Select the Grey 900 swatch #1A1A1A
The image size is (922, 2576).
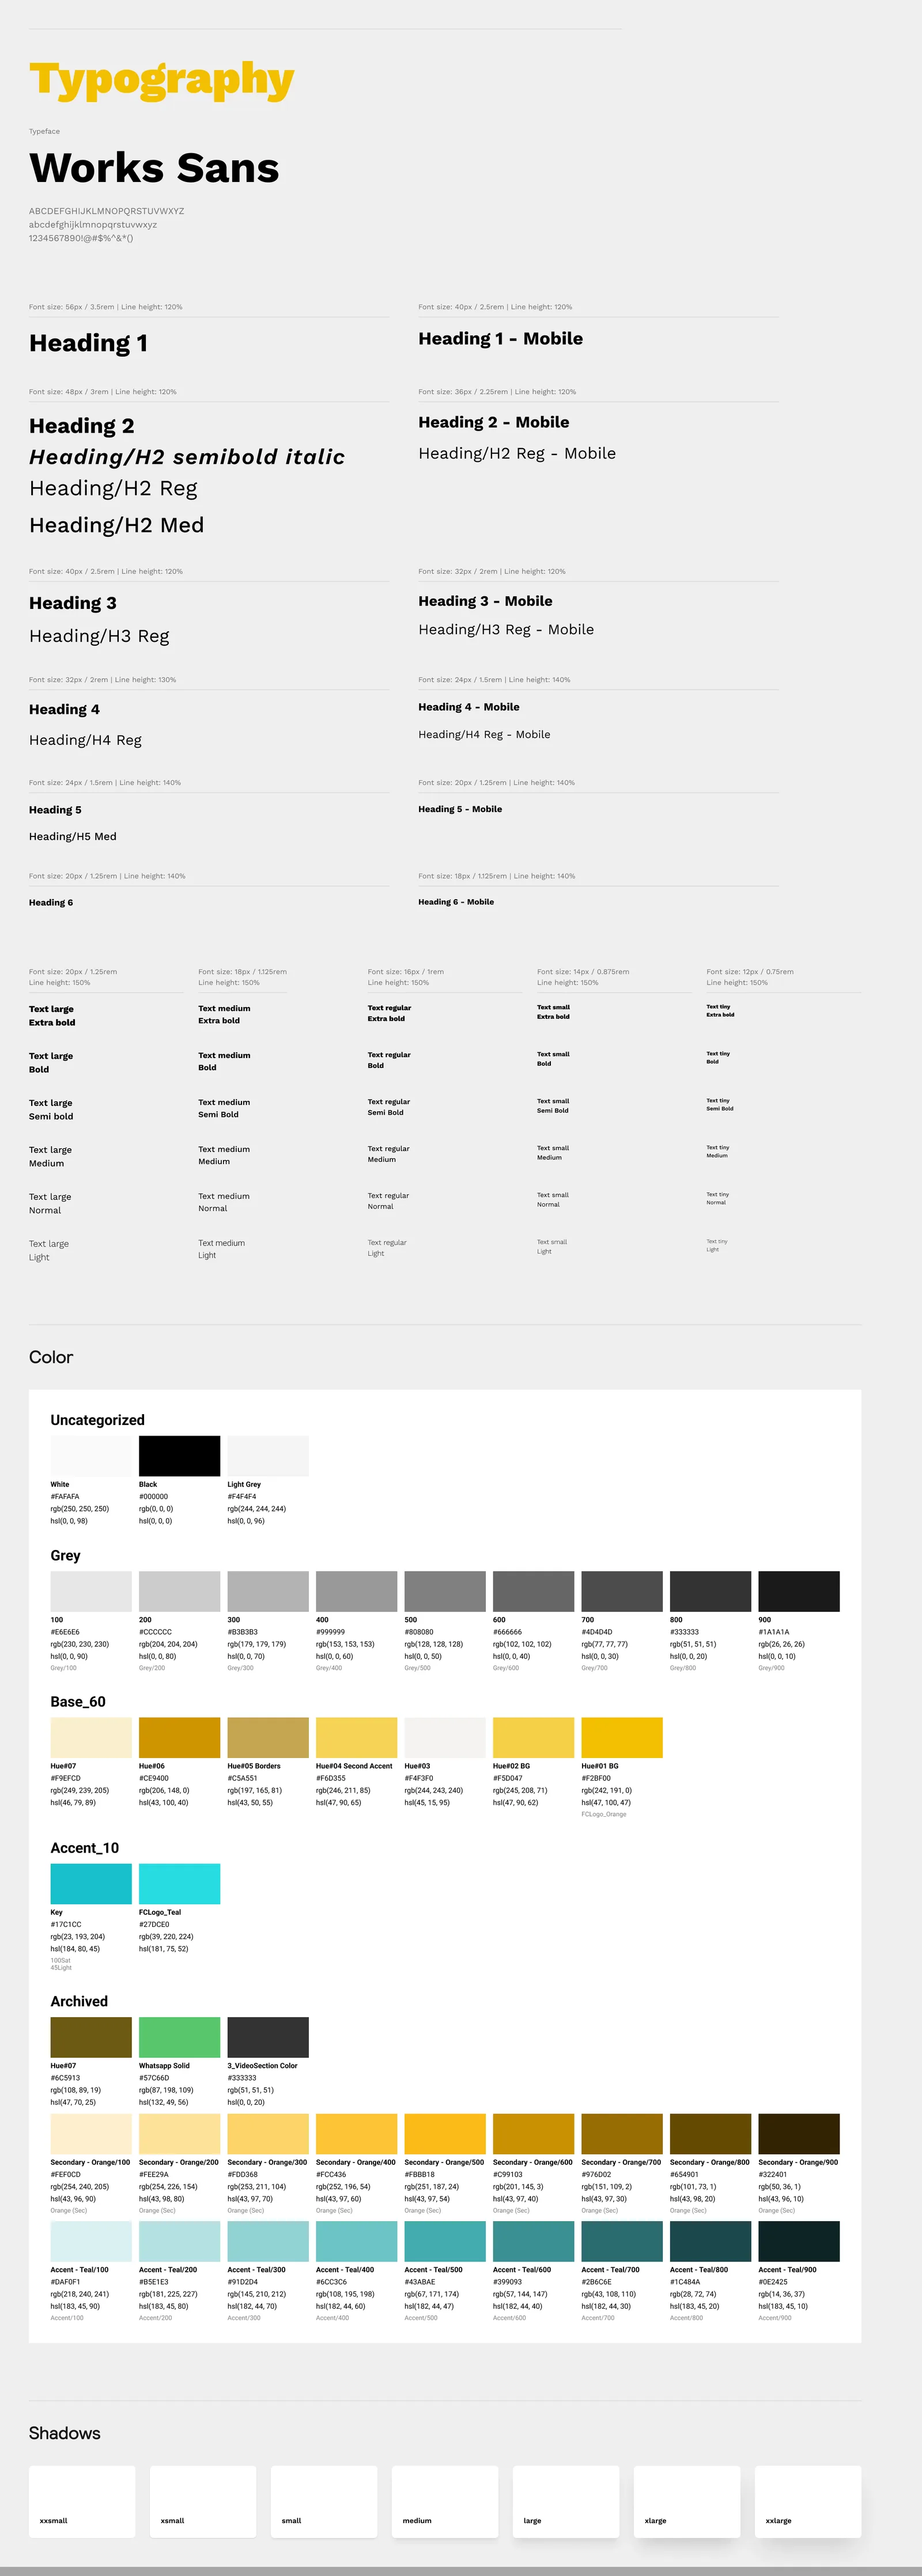coord(799,1590)
